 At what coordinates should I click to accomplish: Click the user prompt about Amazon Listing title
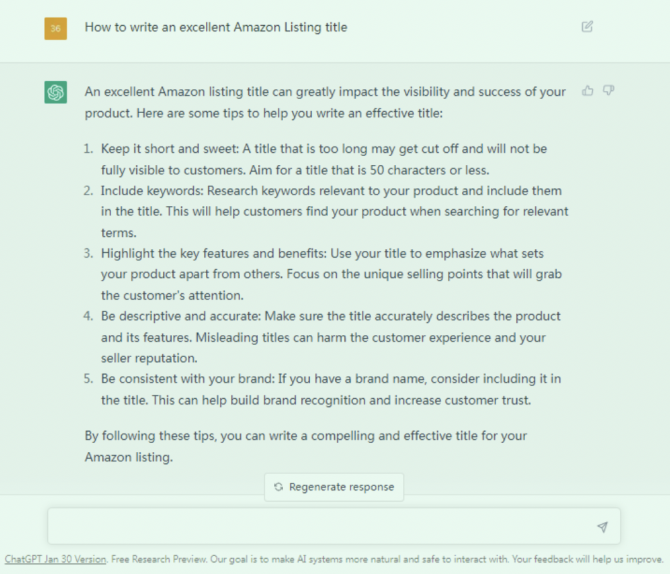click(x=216, y=27)
